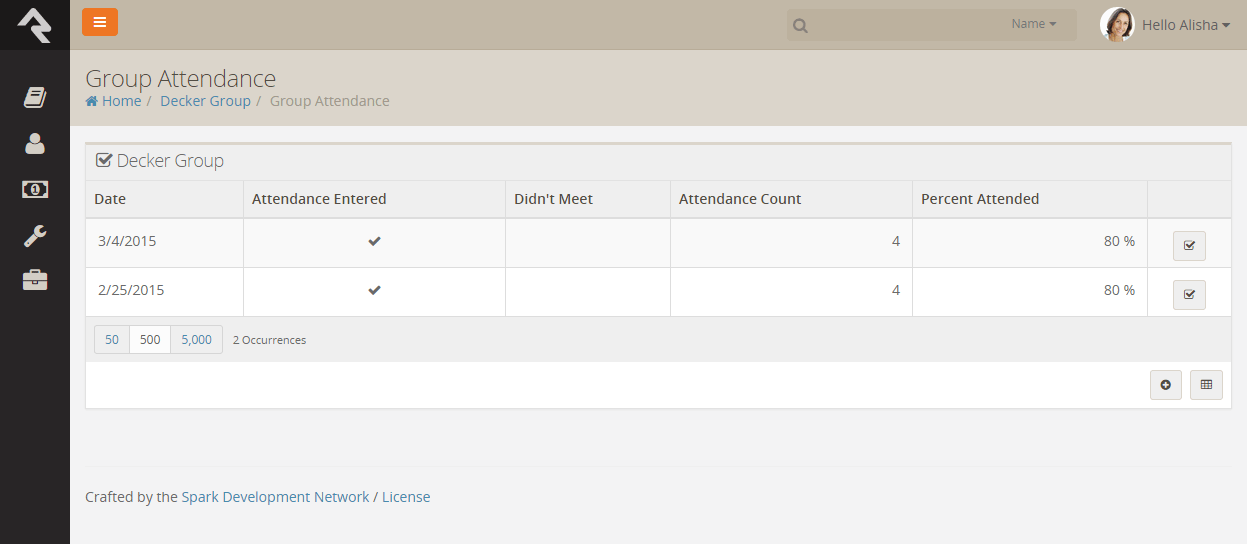Viewport: 1247px width, 544px height.
Task: Click the search magnifier icon
Action: [801, 26]
